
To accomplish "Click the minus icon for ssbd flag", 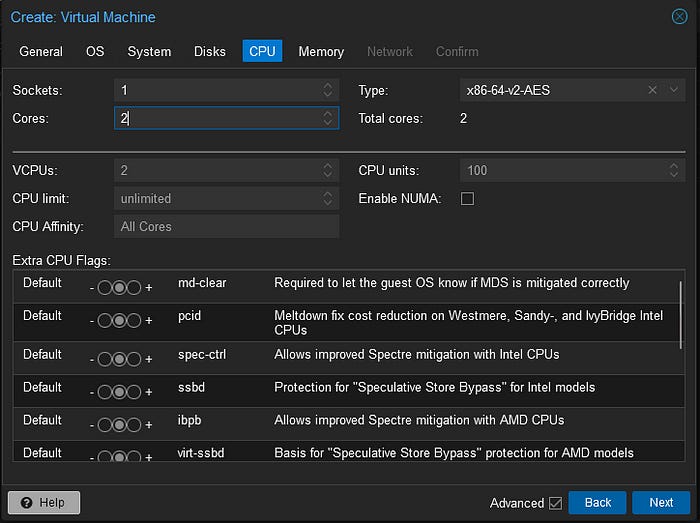I will tap(92, 392).
